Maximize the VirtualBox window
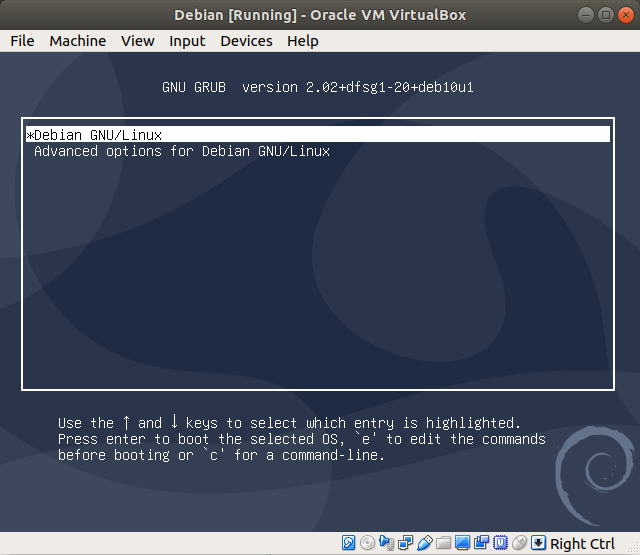Screen dimensions: 640x555 [606, 15]
